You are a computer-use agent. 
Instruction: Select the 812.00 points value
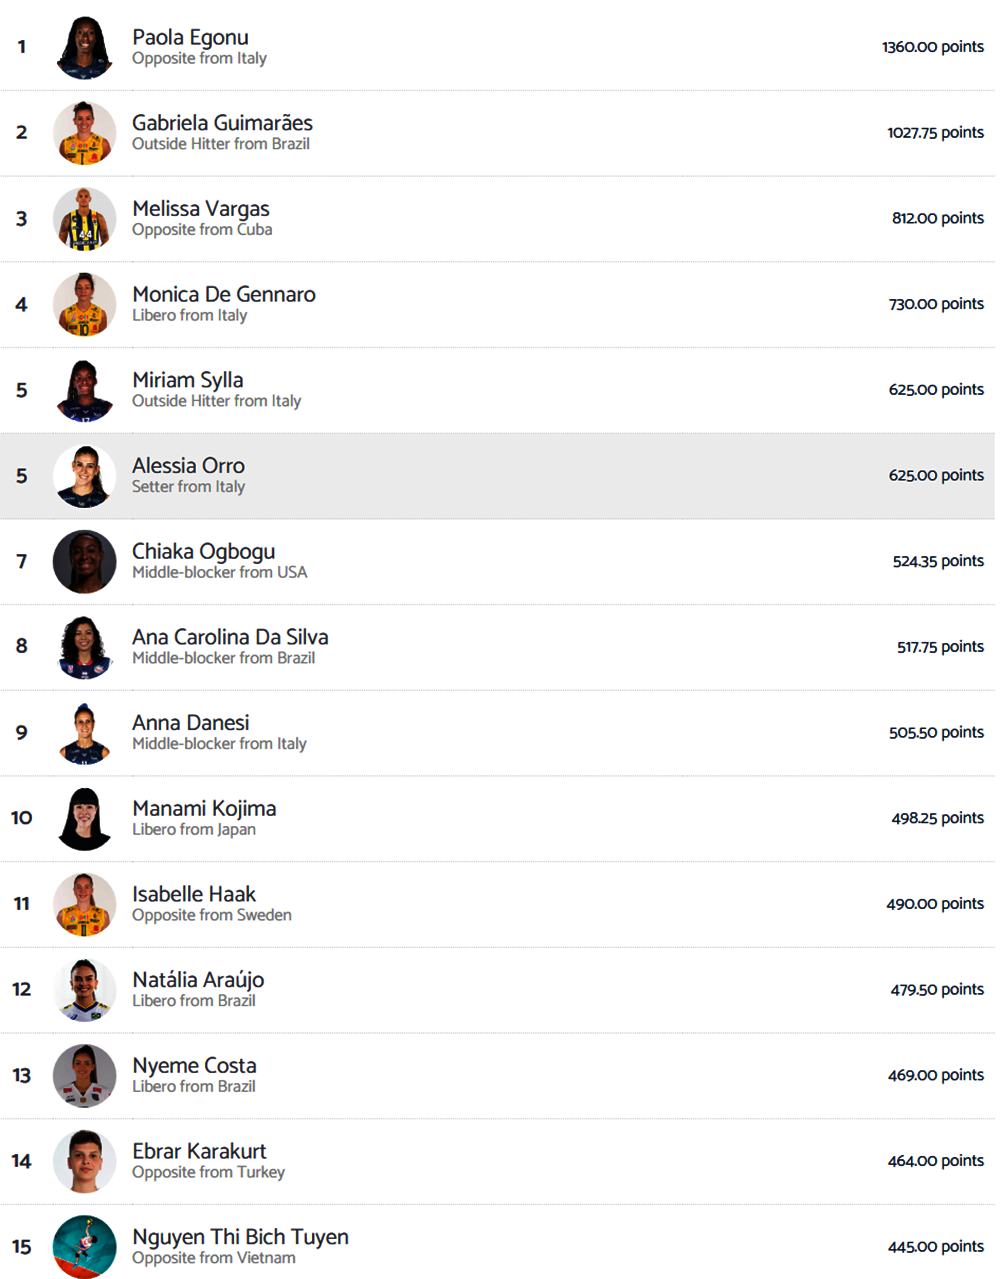click(x=937, y=218)
